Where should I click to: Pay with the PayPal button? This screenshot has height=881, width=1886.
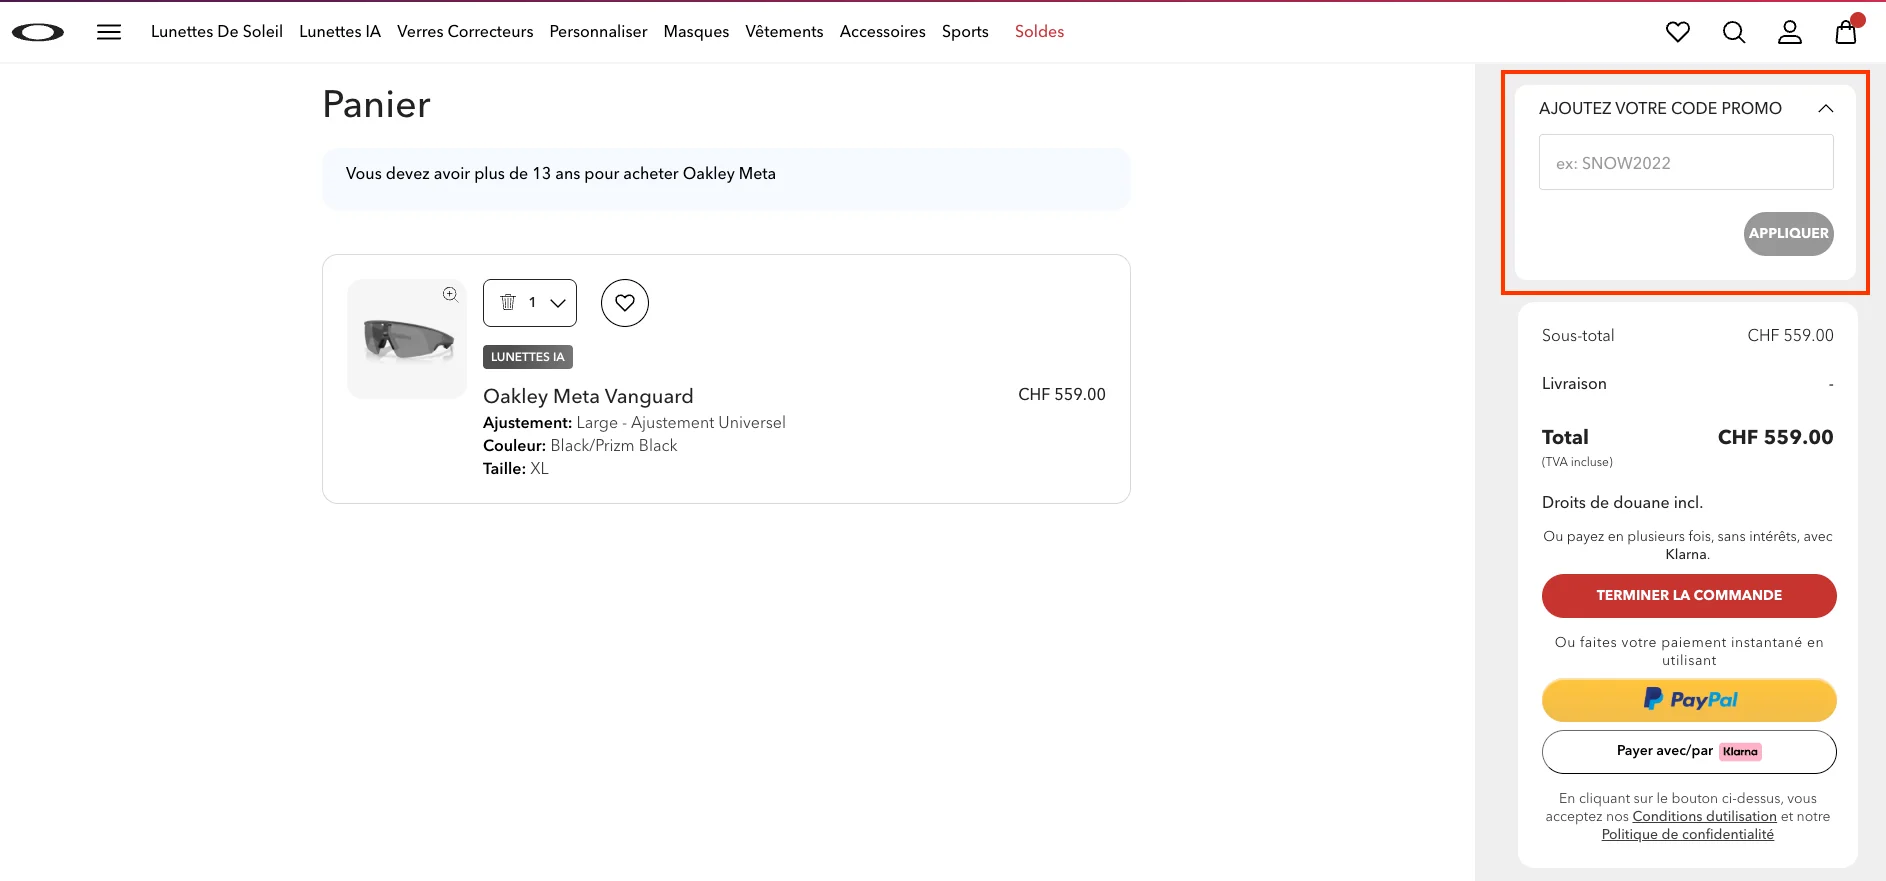coord(1689,700)
